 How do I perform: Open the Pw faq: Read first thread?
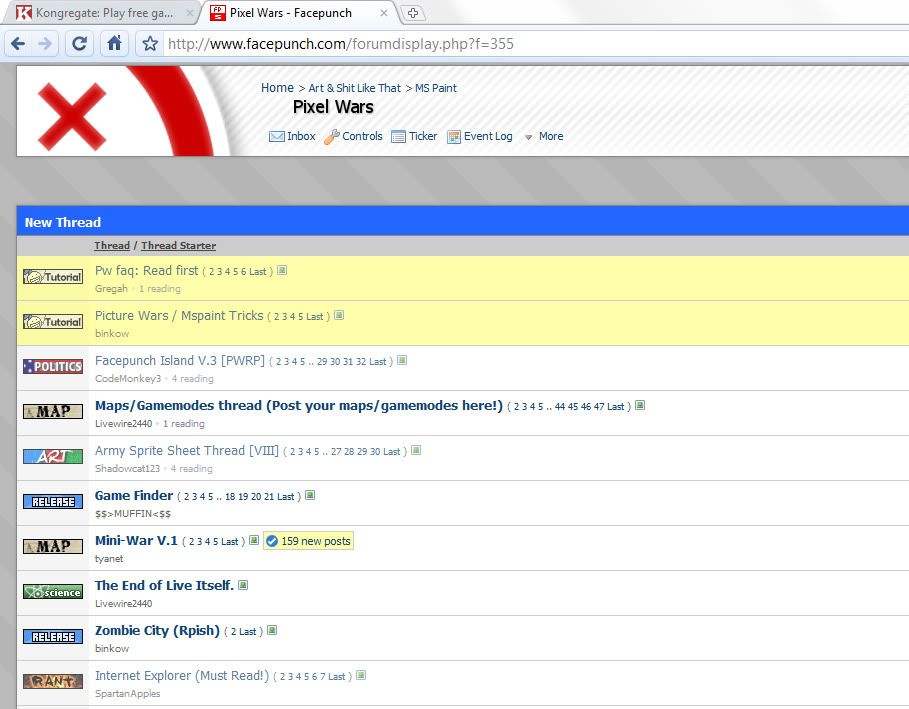pos(147,271)
